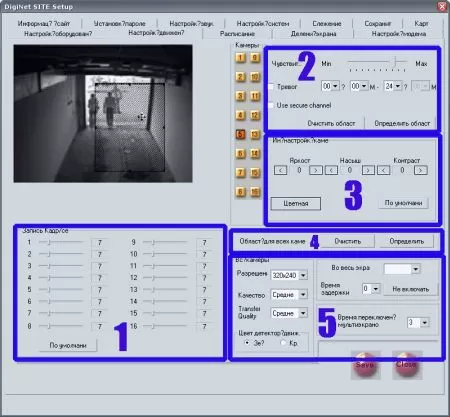The width and height of the screenshot is (450, 417).
Task: Open the 24 end hour dropdown
Action: coord(398,86)
